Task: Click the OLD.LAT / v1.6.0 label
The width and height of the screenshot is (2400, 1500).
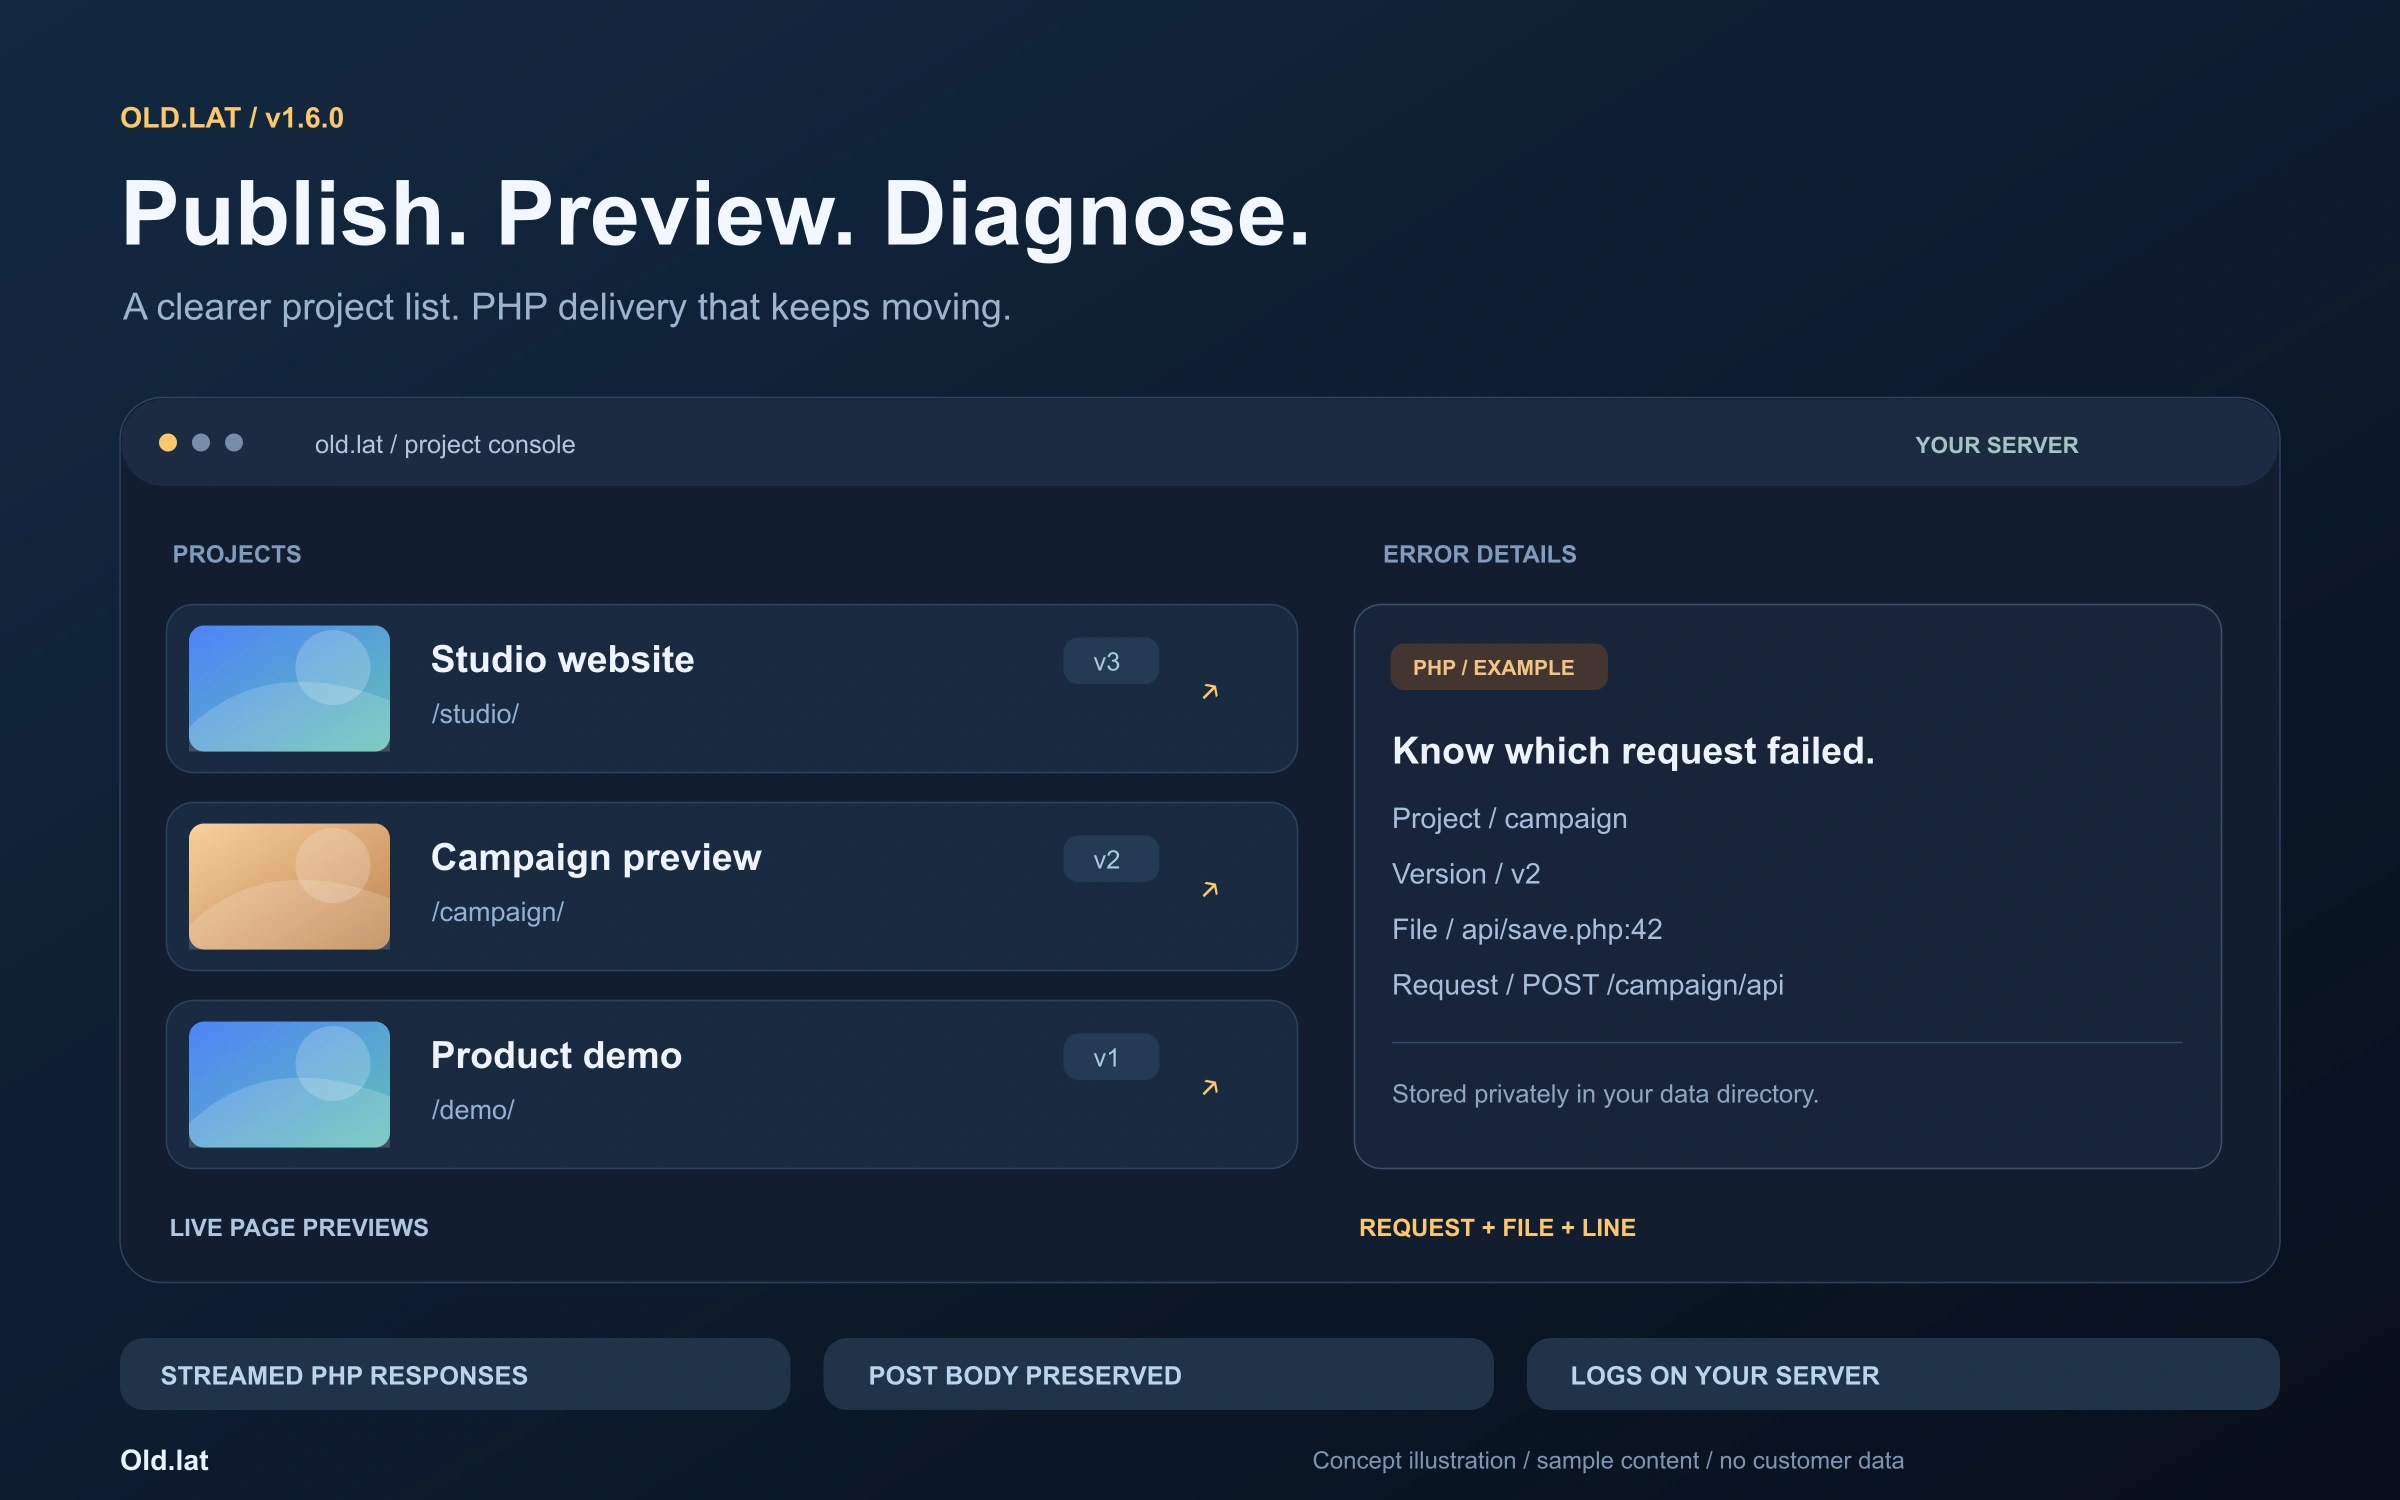Action: point(232,118)
